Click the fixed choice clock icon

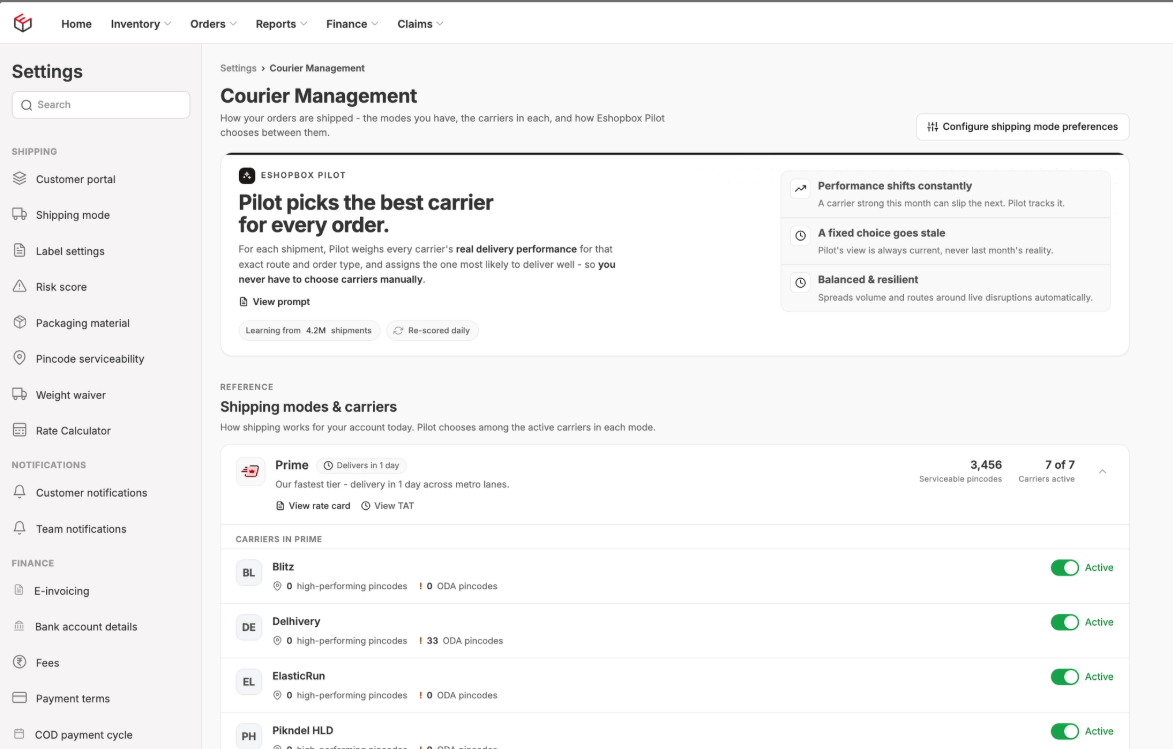point(800,236)
